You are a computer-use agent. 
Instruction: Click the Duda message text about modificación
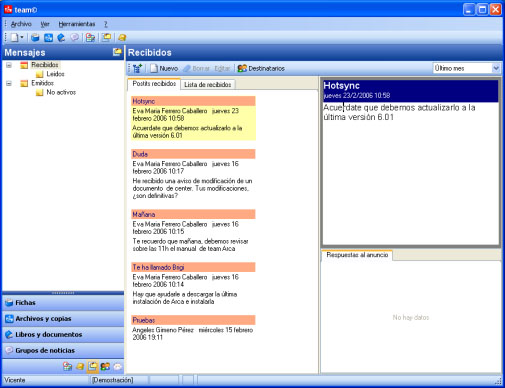pos(192,188)
